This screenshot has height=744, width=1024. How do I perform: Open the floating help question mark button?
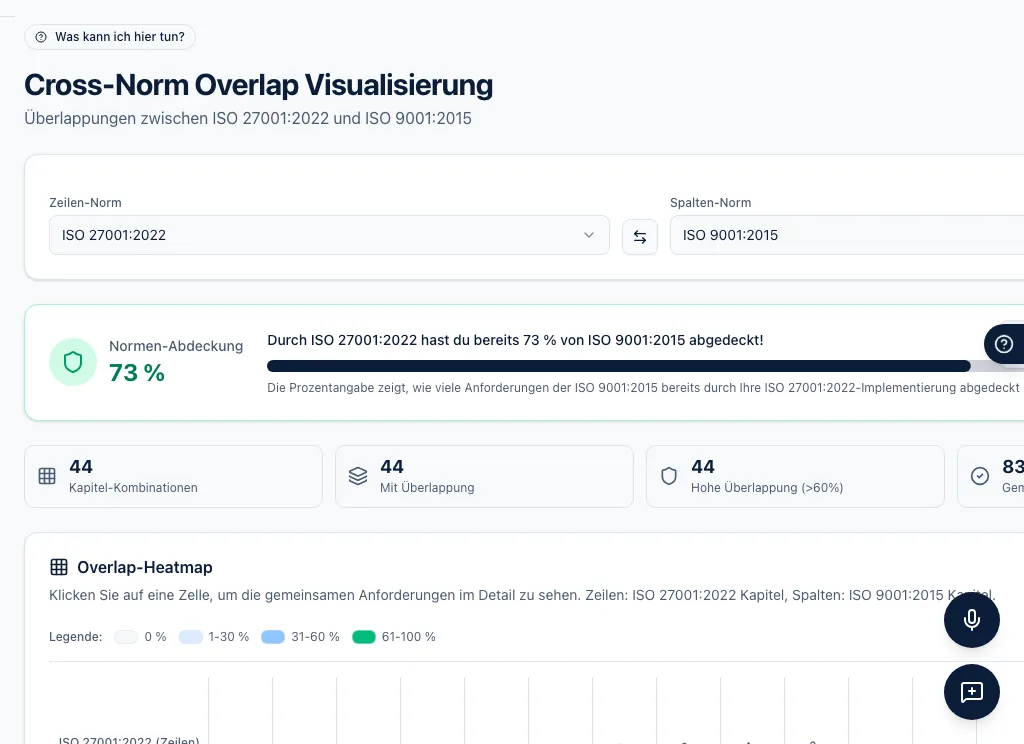pyautogui.click(x=1004, y=344)
